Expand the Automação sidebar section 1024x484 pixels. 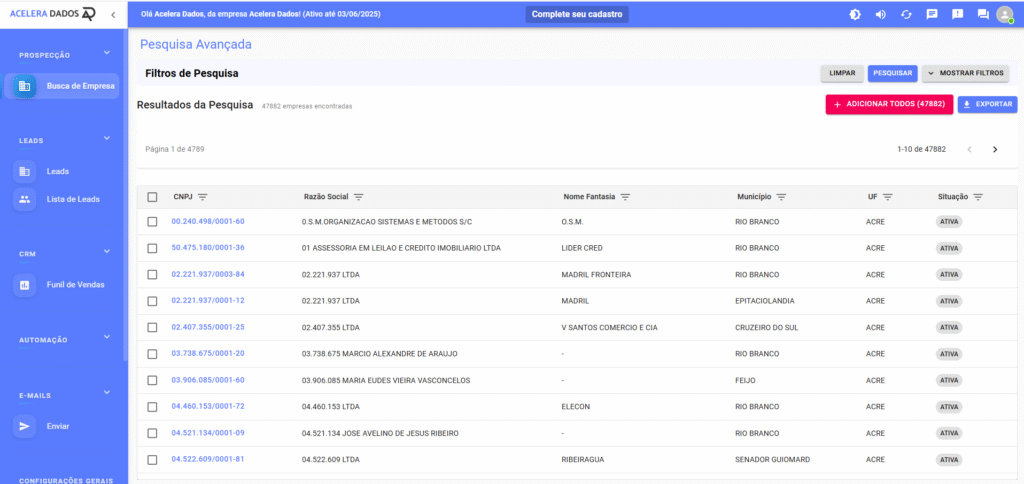coord(107,339)
